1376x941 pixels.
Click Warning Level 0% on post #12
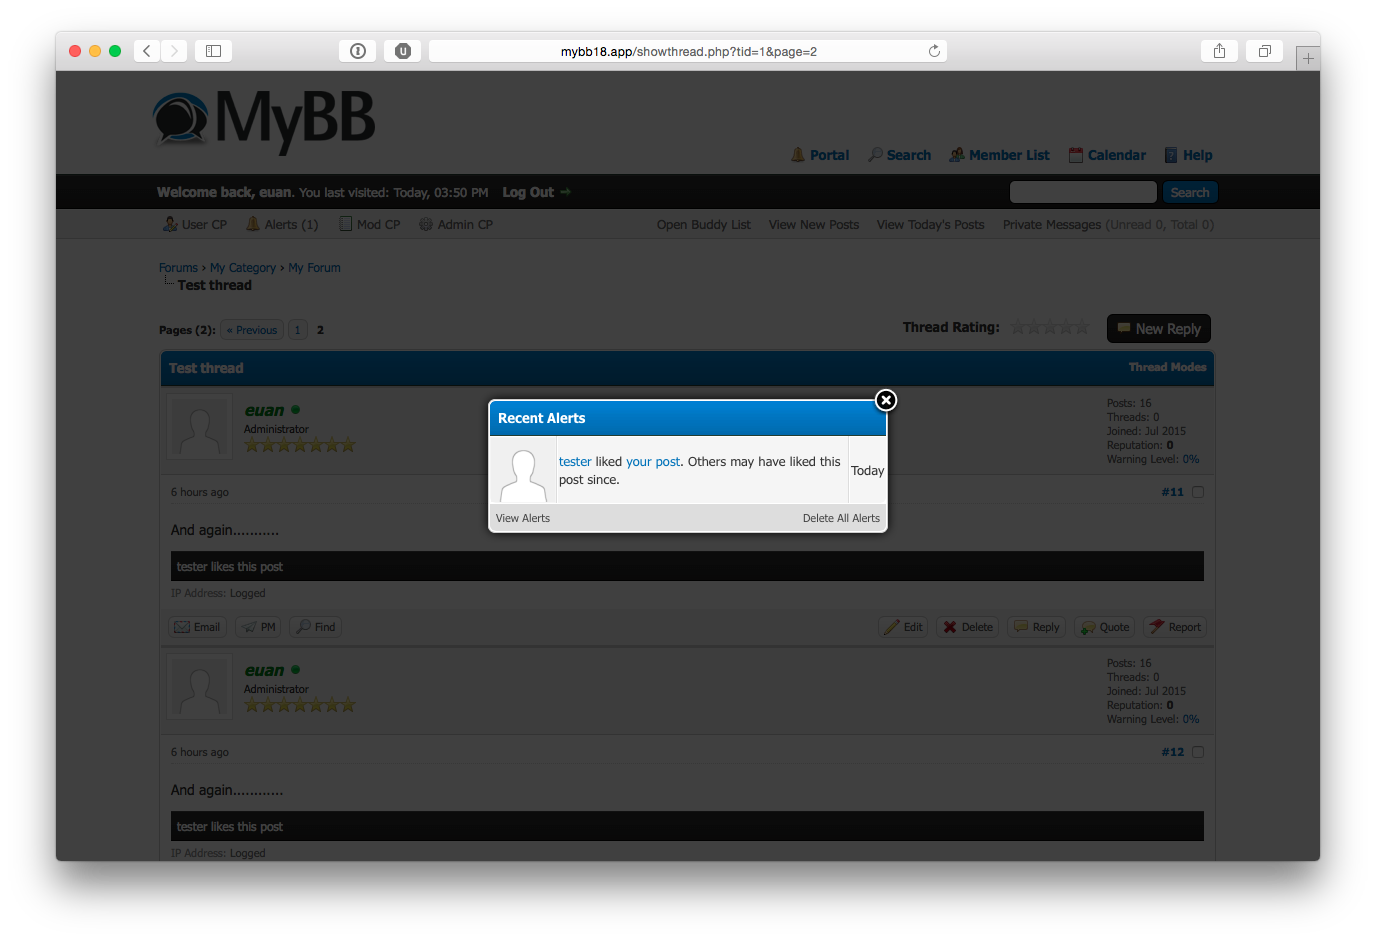coord(1191,719)
